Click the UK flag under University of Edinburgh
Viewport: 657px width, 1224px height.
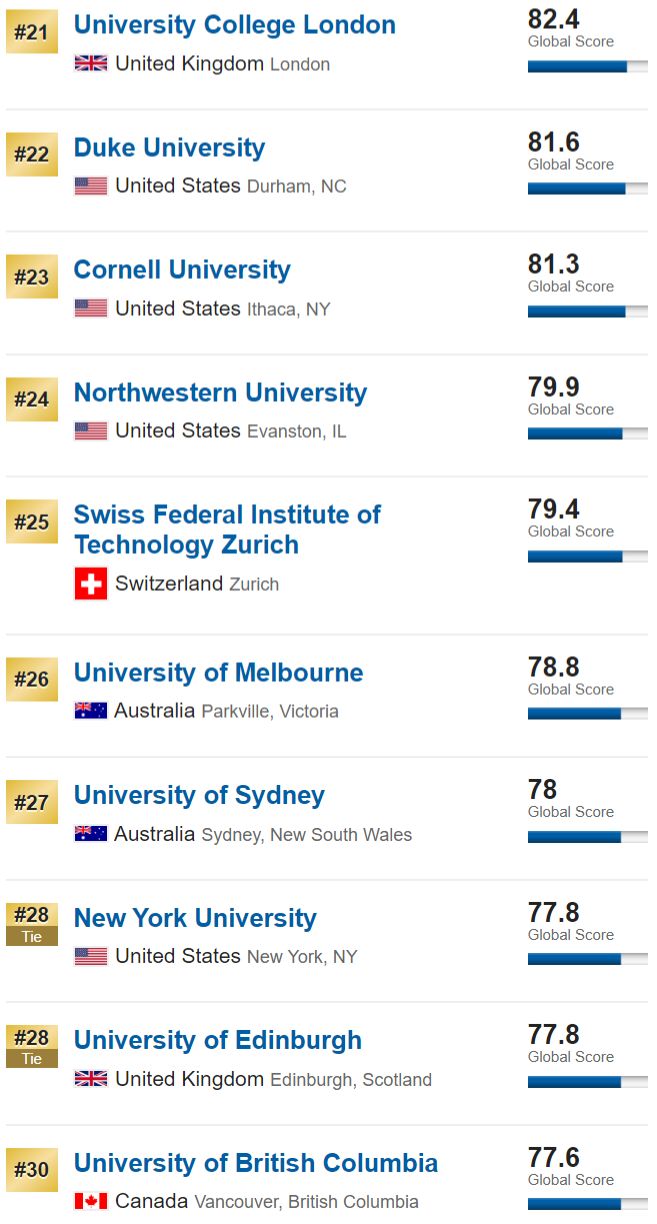pyautogui.click(x=91, y=1079)
